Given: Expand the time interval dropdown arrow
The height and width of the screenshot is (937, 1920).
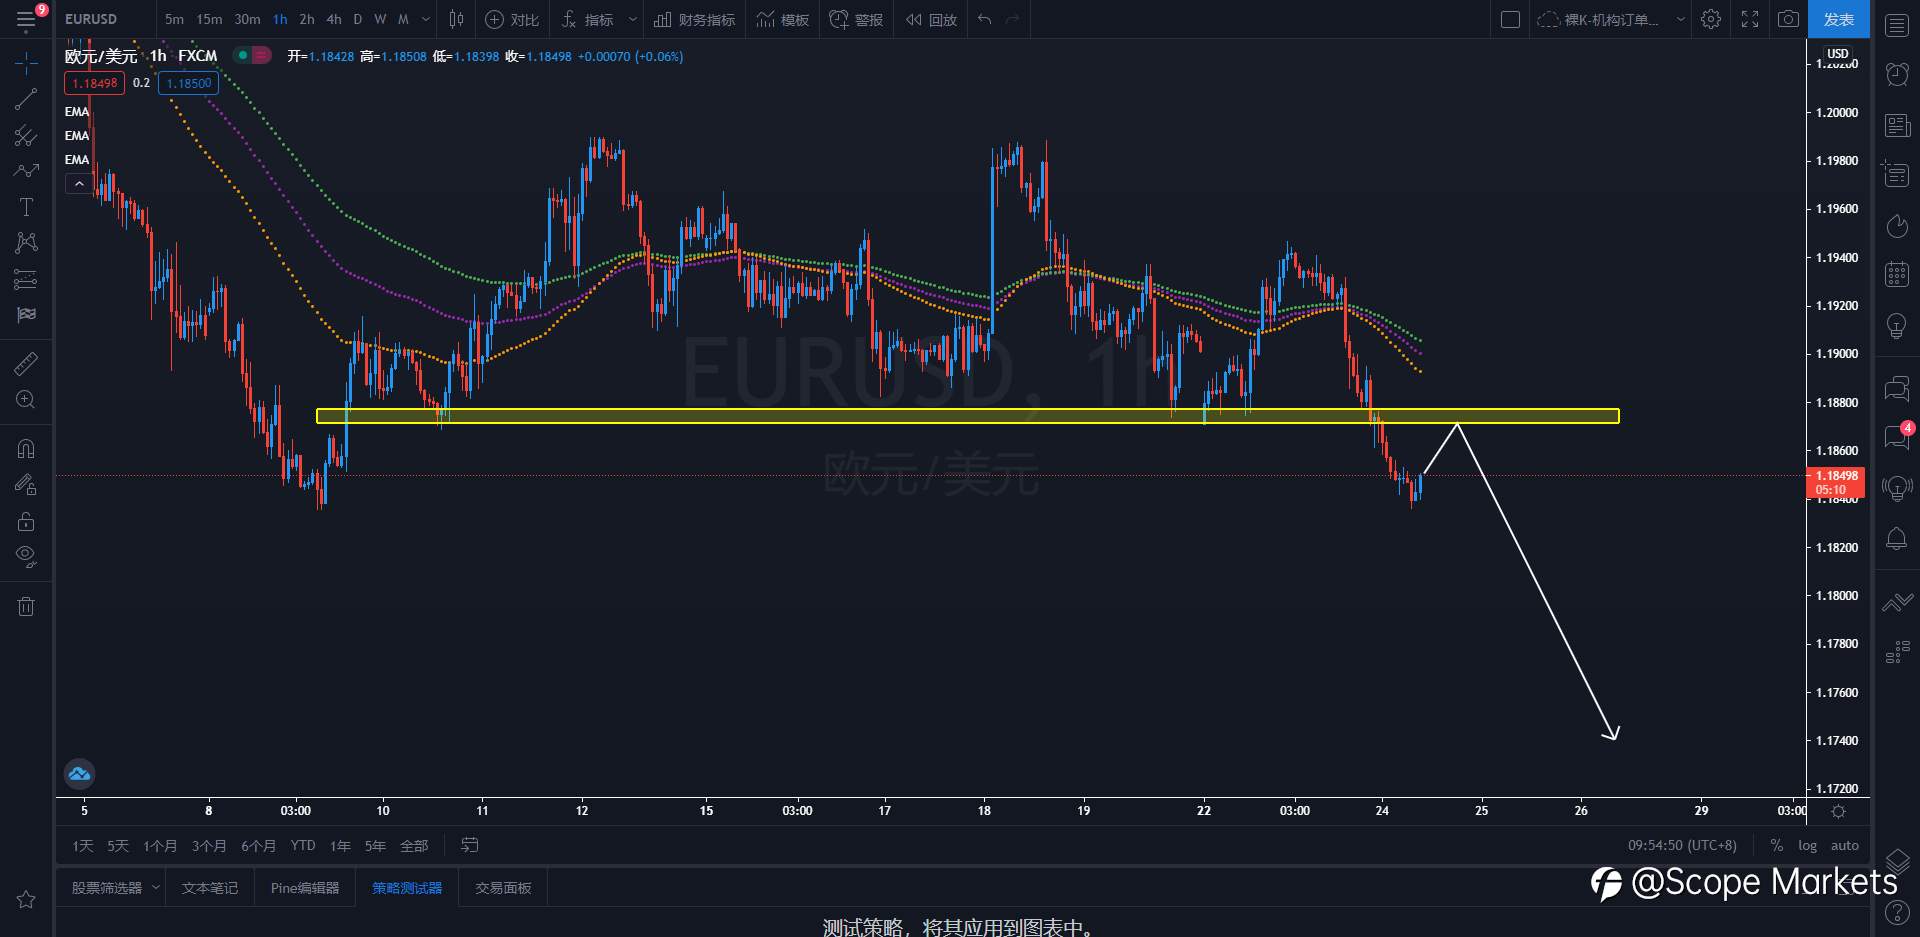Looking at the screenshot, I should pyautogui.click(x=426, y=19).
